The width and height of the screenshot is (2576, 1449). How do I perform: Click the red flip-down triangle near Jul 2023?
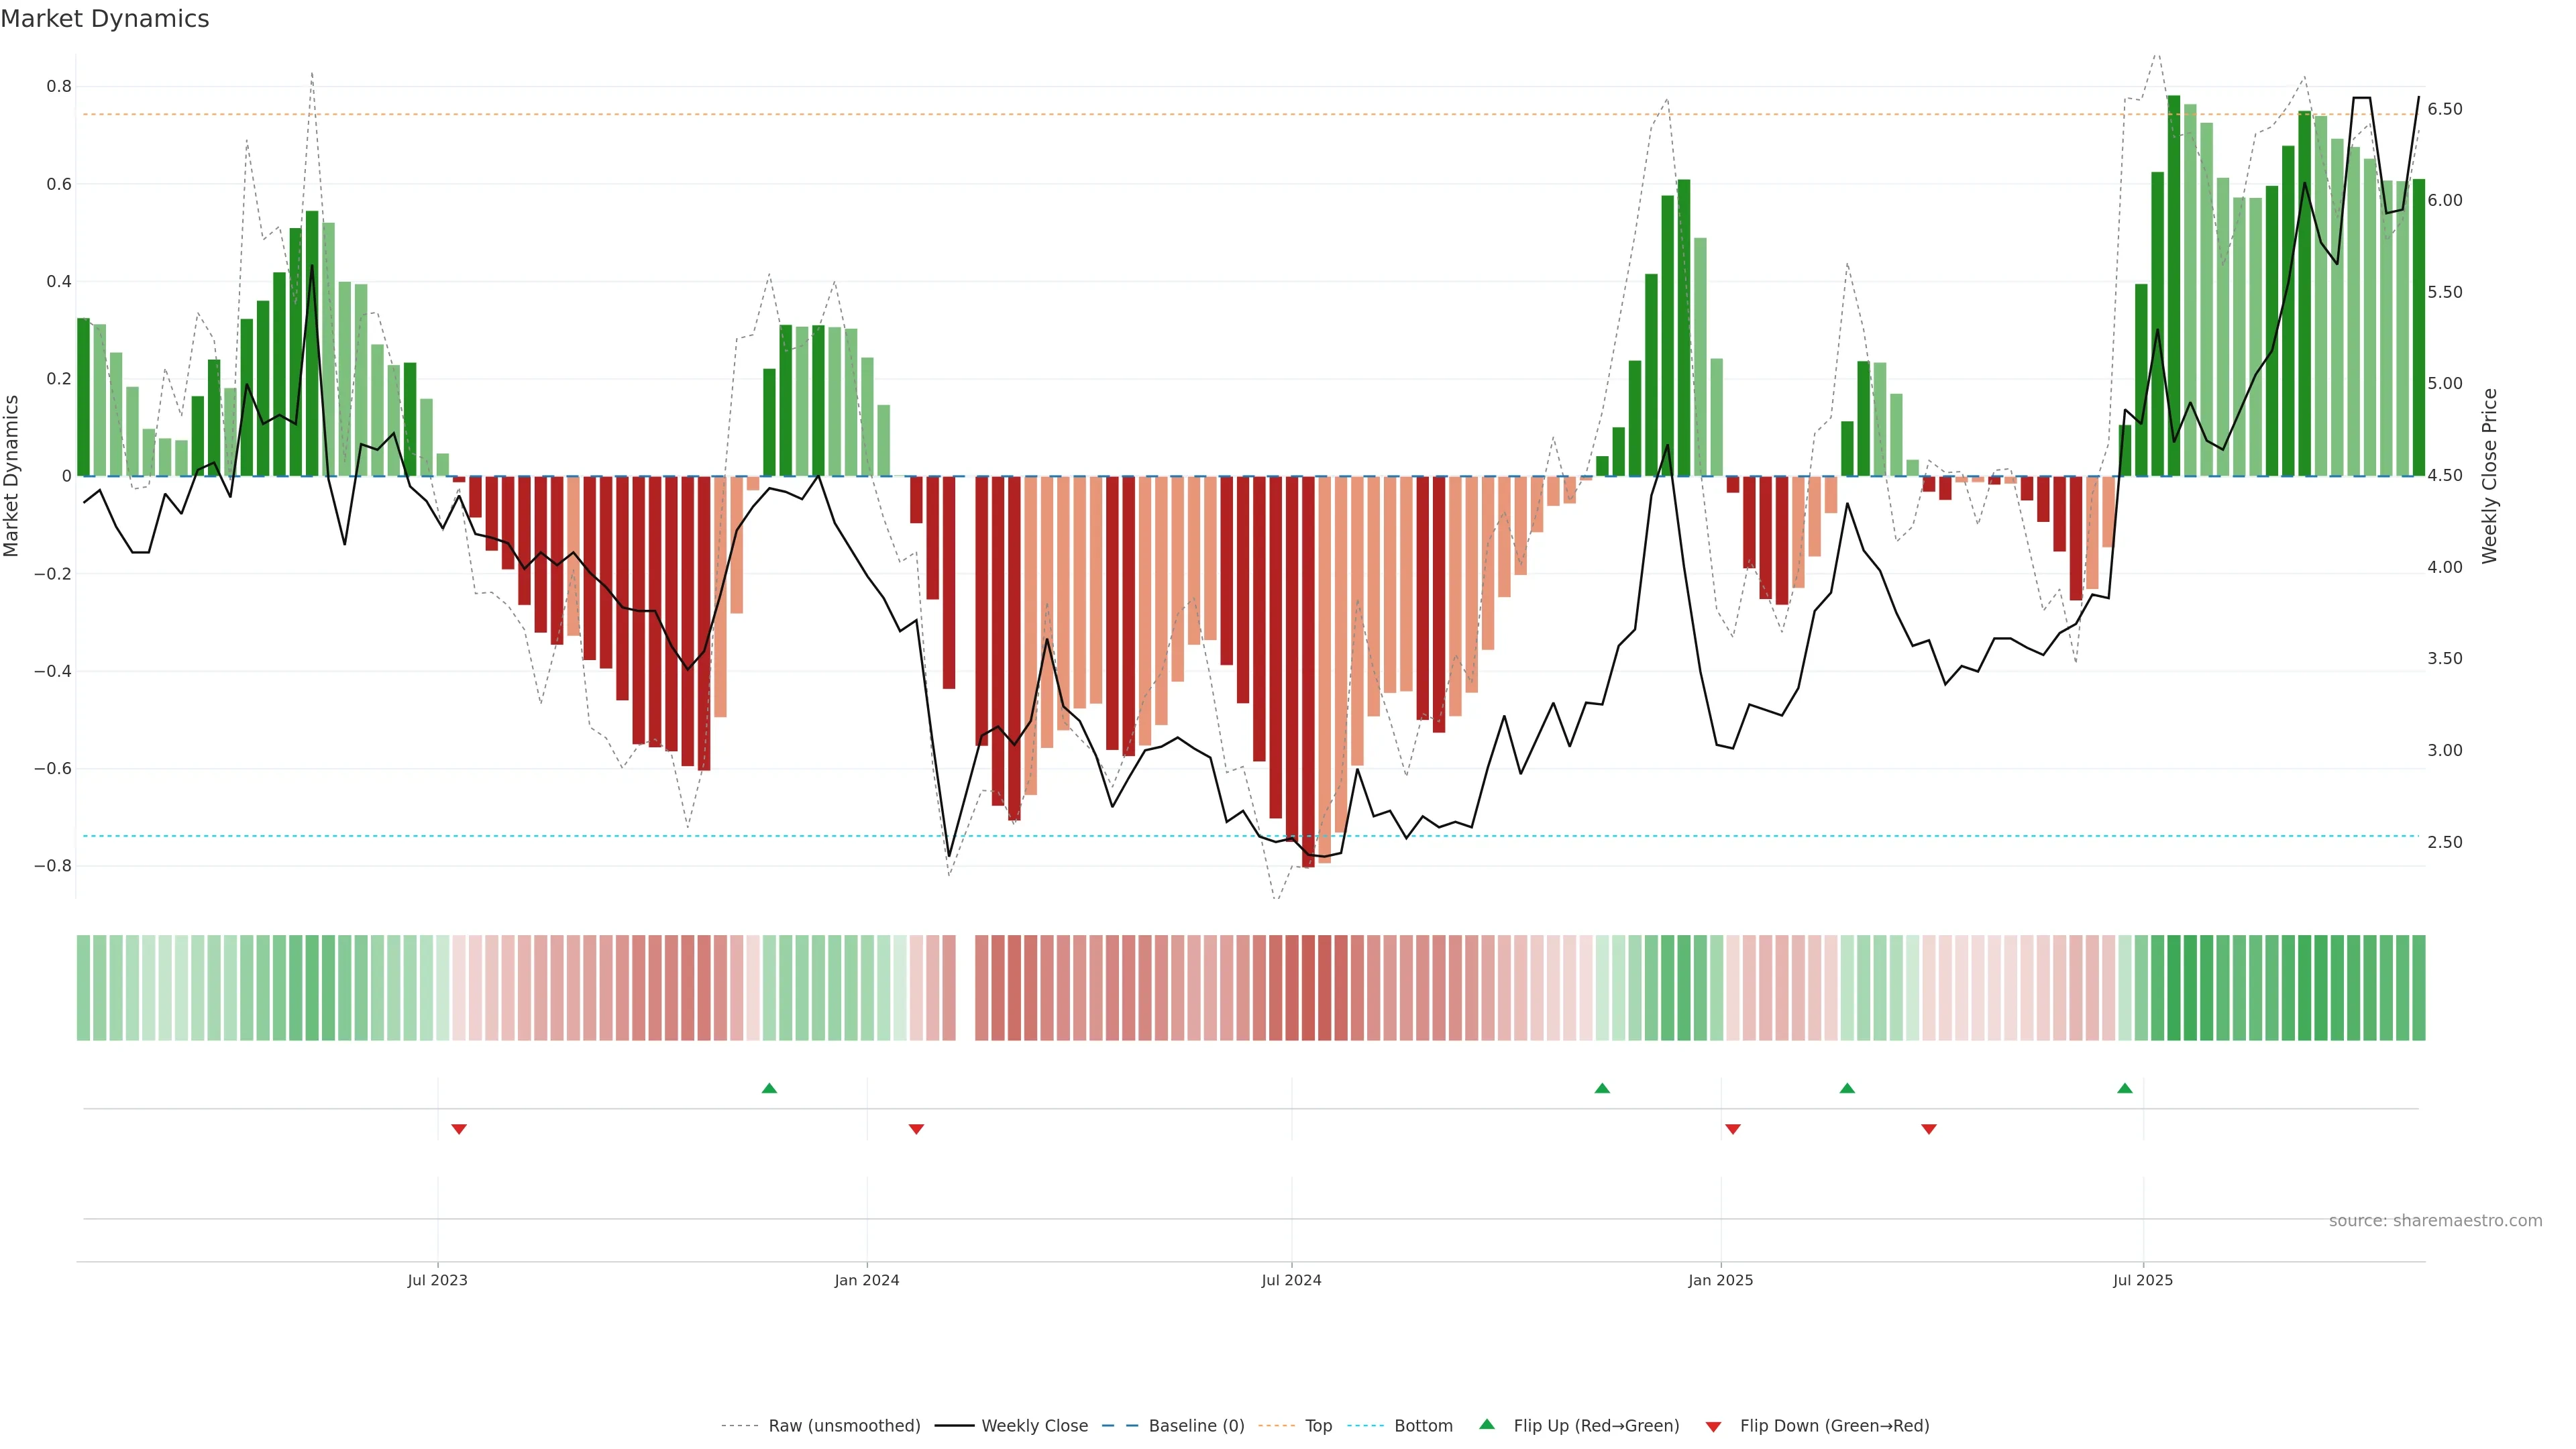pyautogui.click(x=459, y=1129)
